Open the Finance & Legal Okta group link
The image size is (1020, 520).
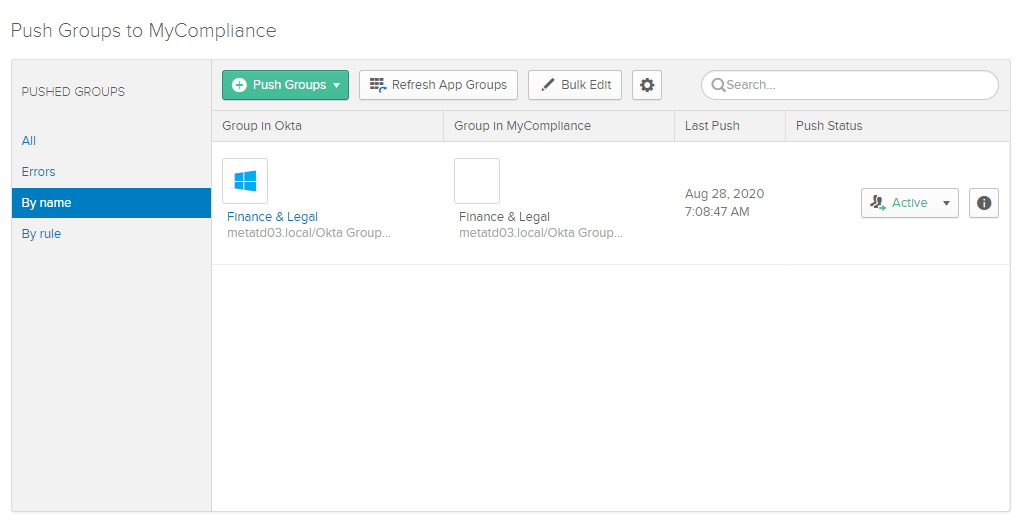click(273, 217)
